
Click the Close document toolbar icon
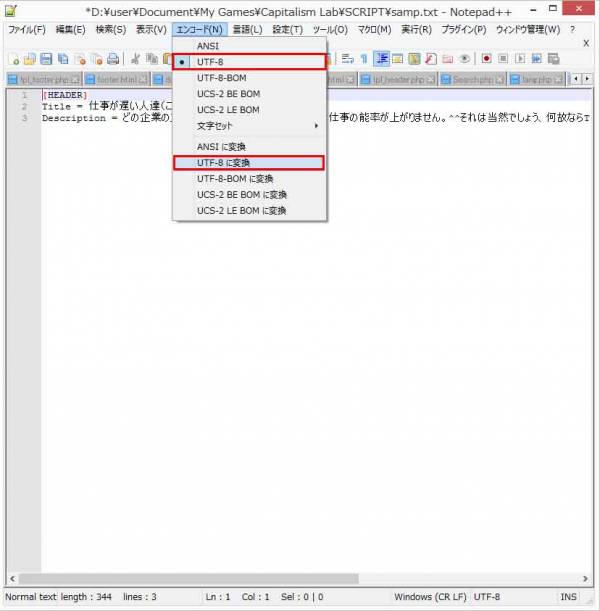point(80,59)
